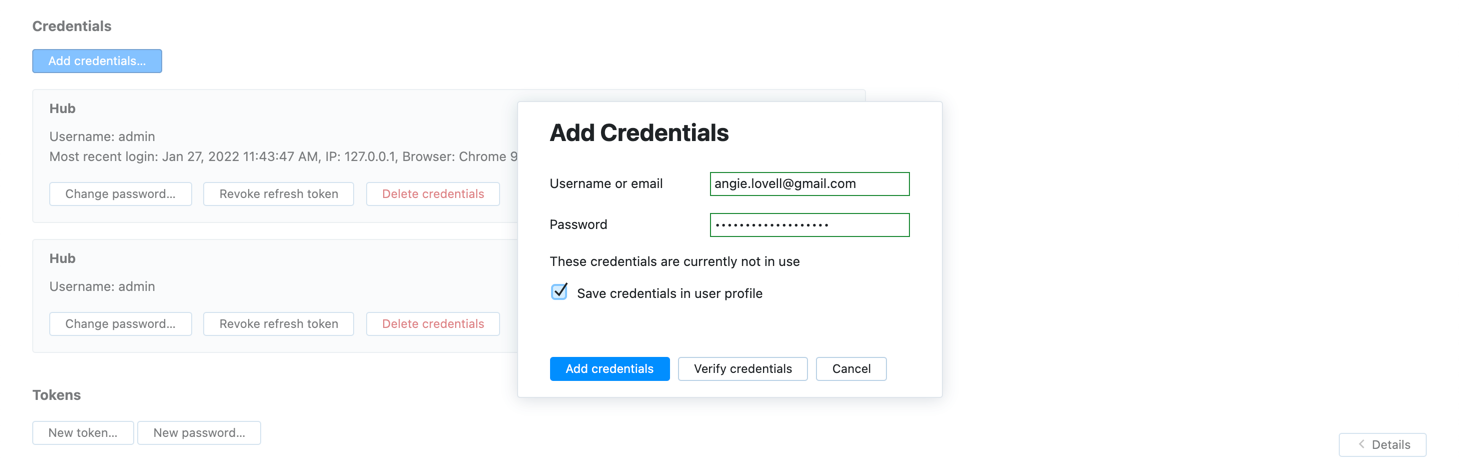The height and width of the screenshot is (459, 1459).
Task: Click the "Username or email" label text
Action: point(606,184)
